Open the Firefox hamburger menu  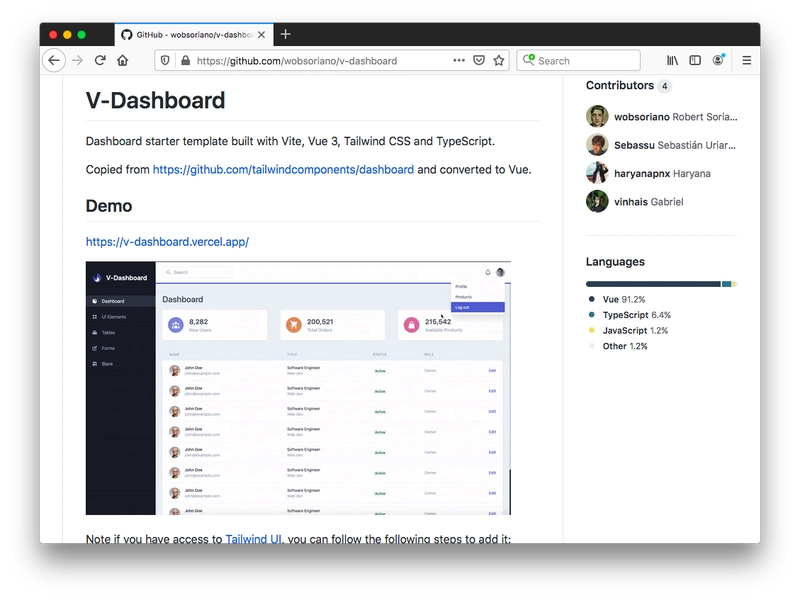pos(746,61)
